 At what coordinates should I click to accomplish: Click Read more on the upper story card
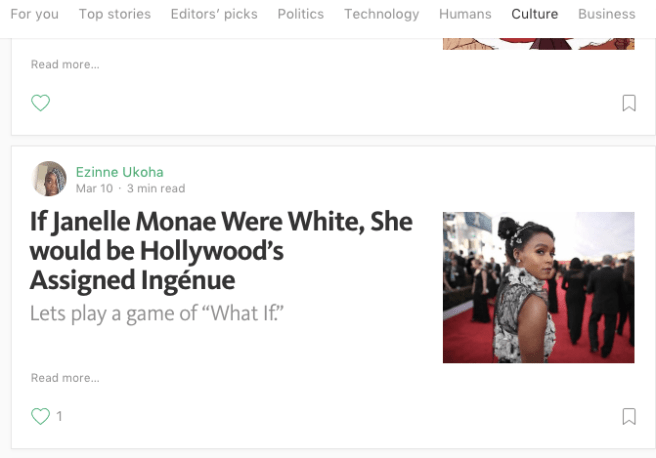65,64
